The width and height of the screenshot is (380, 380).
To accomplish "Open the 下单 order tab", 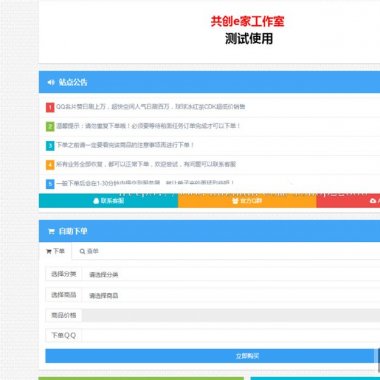I will (x=55, y=251).
